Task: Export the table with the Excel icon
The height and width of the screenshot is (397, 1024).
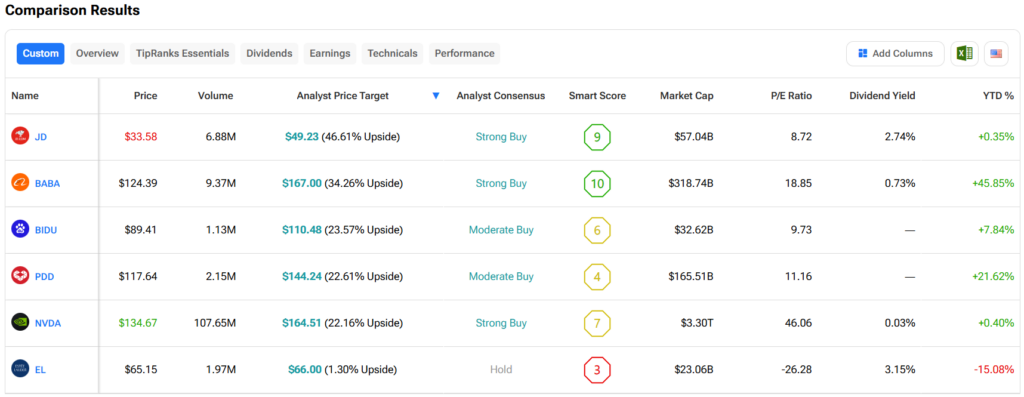Action: point(965,54)
